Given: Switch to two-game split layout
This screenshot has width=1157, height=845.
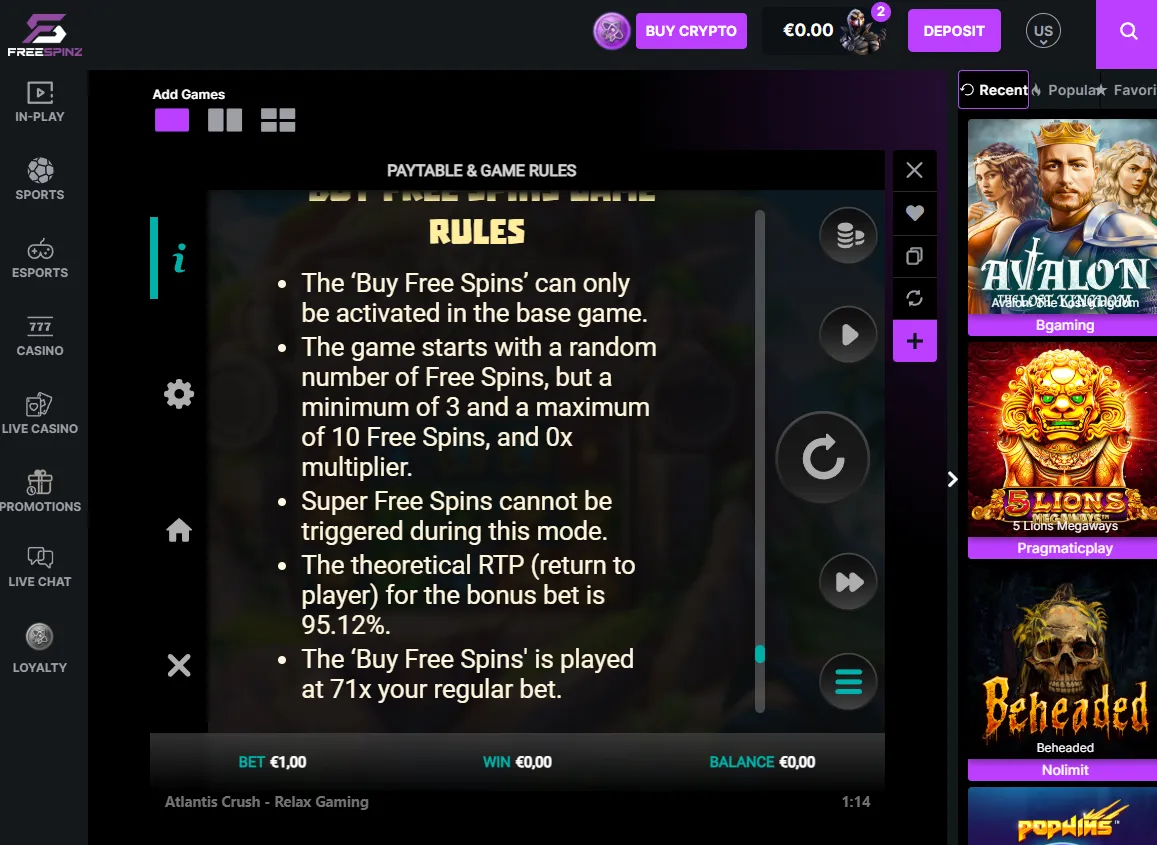Looking at the screenshot, I should pyautogui.click(x=225, y=120).
